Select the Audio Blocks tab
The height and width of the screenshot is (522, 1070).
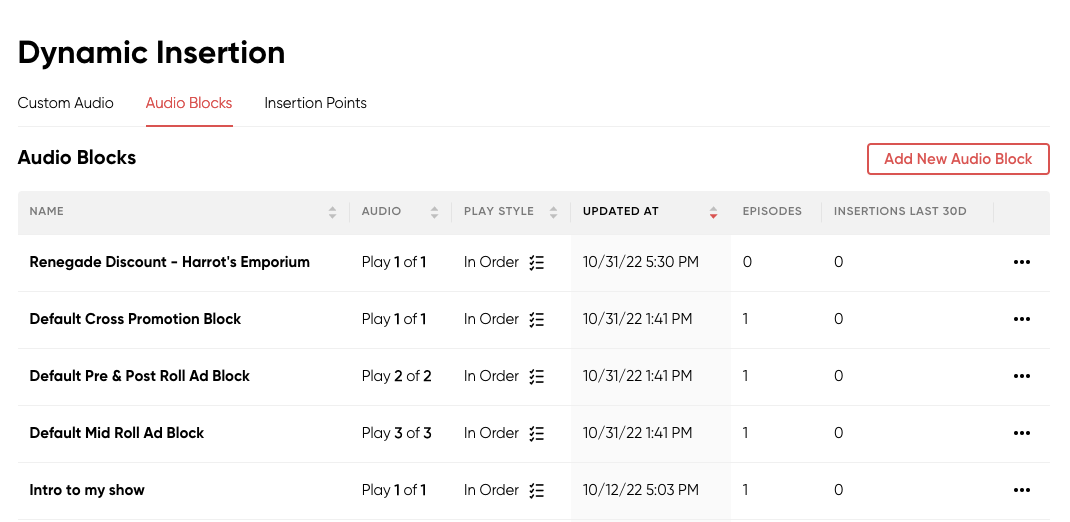coord(189,103)
